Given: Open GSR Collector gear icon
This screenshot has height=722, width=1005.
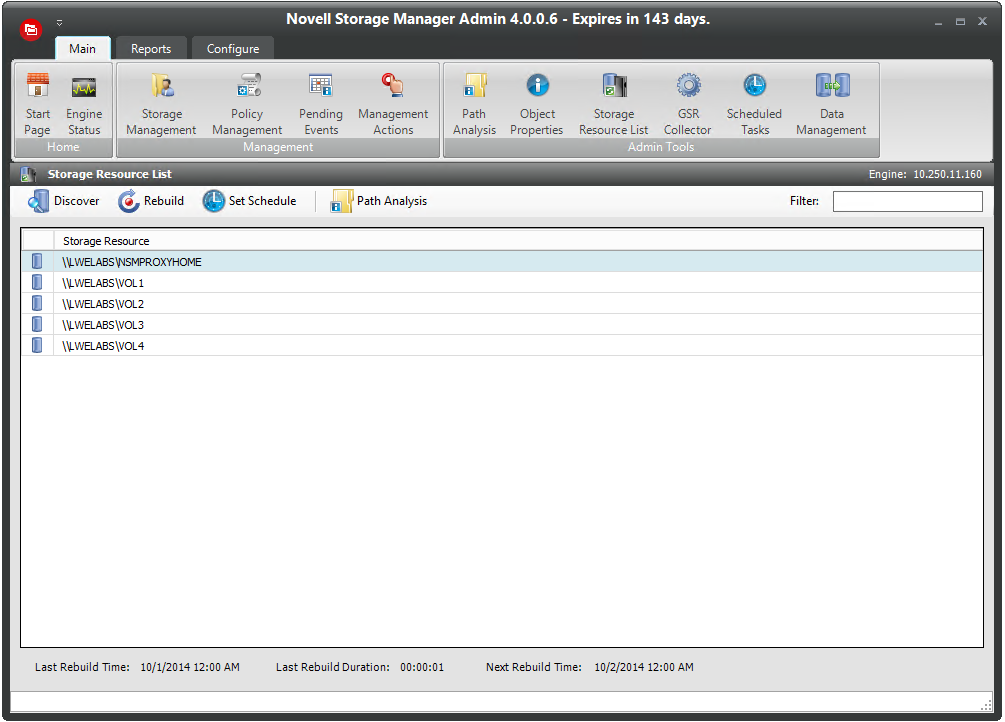Looking at the screenshot, I should click(688, 104).
